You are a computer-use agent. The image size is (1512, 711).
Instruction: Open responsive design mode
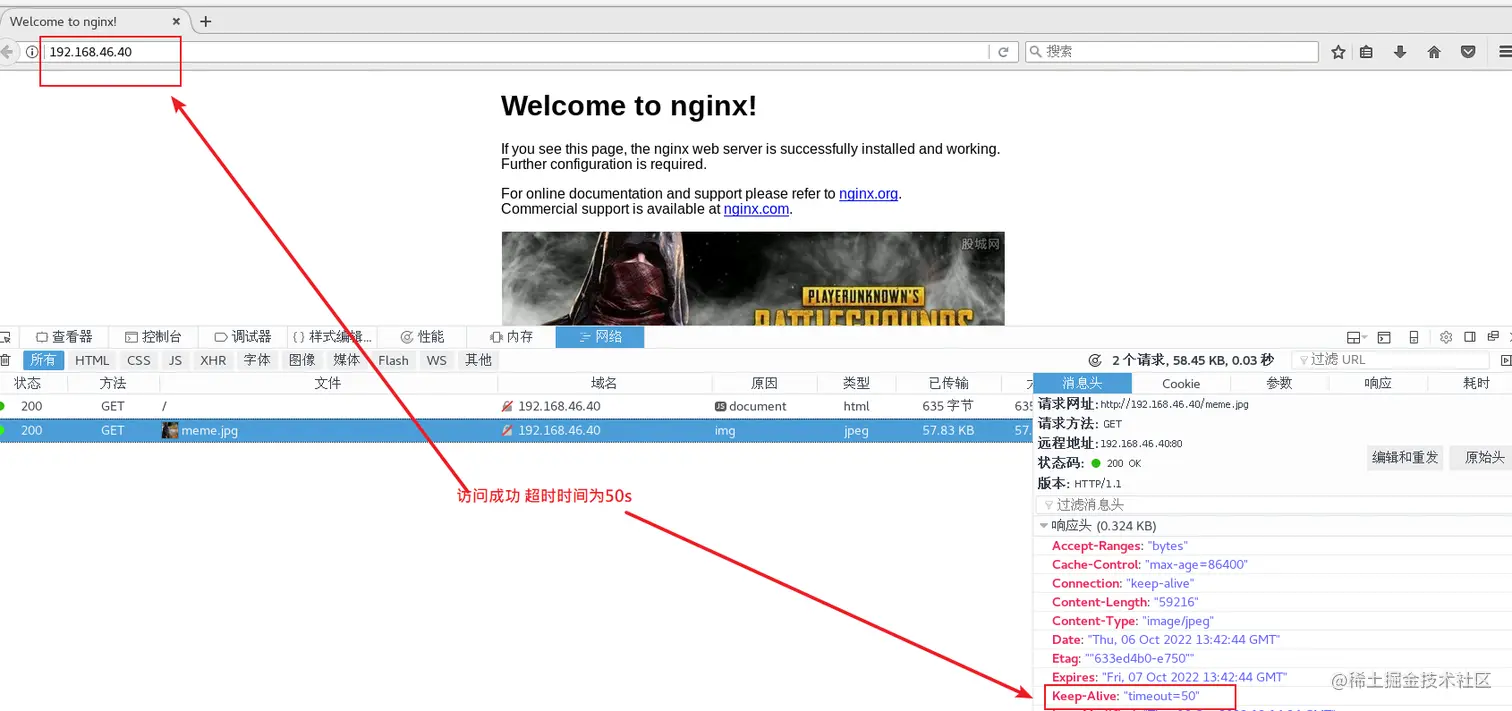pyautogui.click(x=1412, y=337)
